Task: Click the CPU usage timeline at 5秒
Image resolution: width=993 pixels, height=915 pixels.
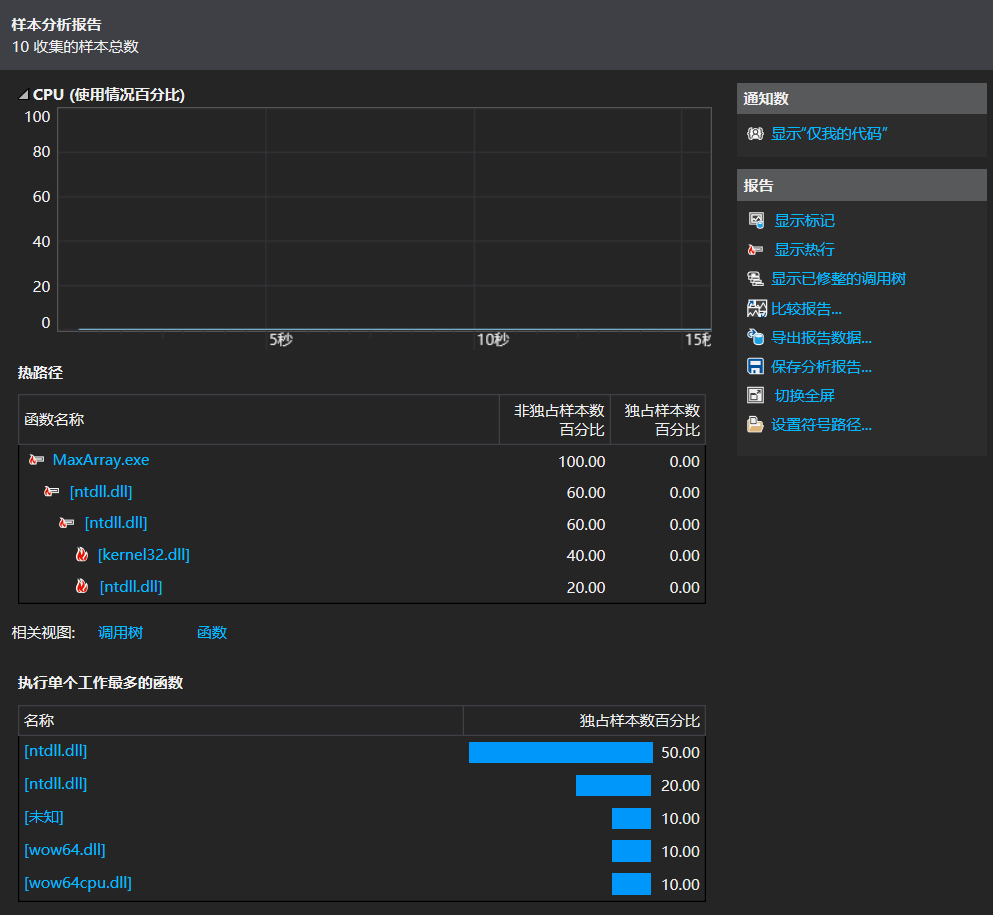Action: click(x=281, y=340)
